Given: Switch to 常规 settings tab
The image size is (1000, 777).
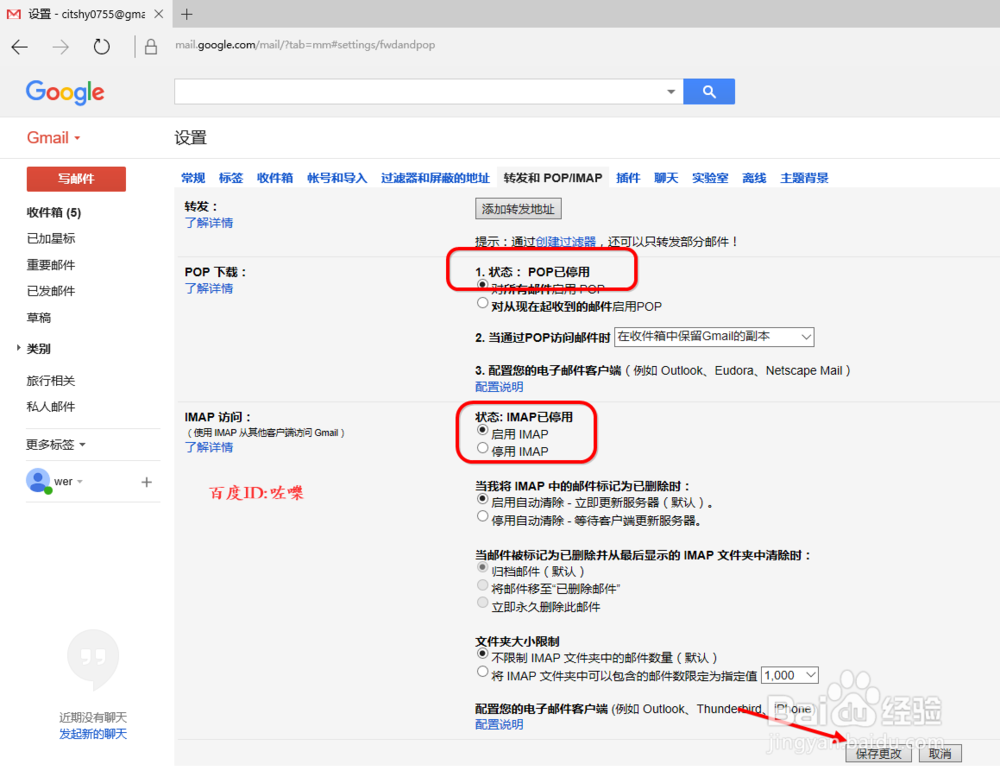Looking at the screenshot, I should click(x=193, y=178).
